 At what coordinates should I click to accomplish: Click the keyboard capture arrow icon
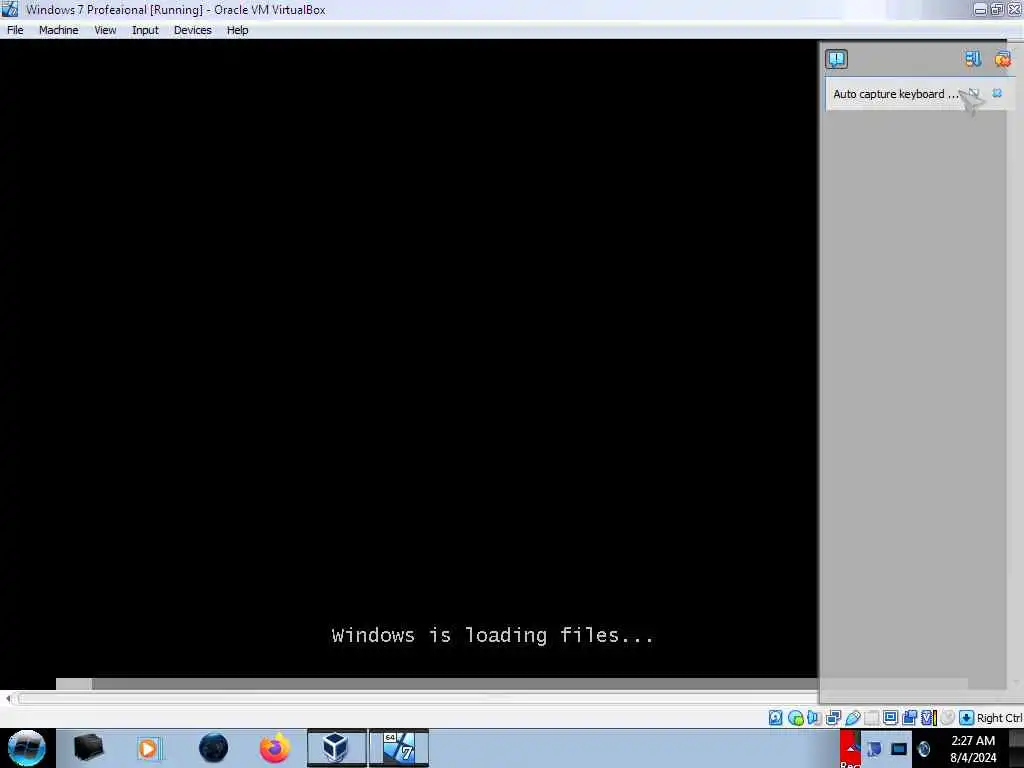click(967, 718)
